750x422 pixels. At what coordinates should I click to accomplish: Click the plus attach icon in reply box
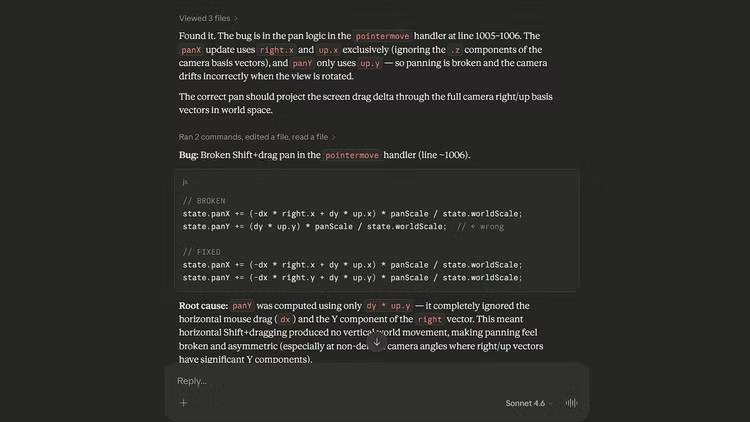[x=183, y=403]
